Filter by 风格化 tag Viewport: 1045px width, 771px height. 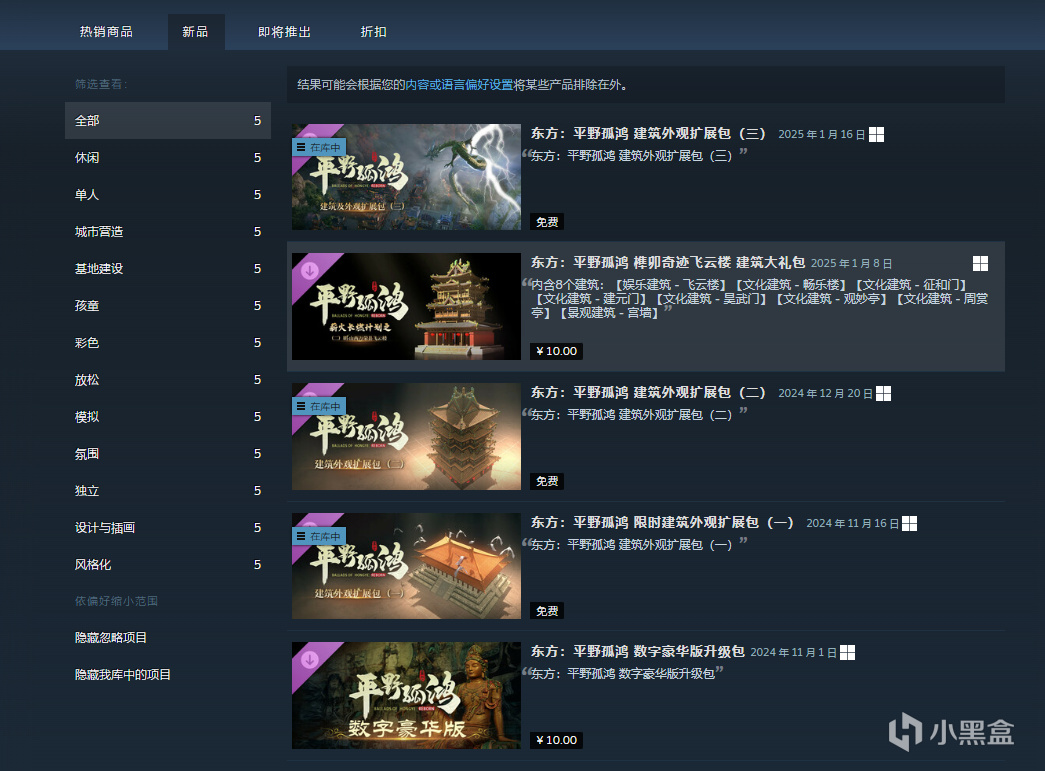point(168,564)
